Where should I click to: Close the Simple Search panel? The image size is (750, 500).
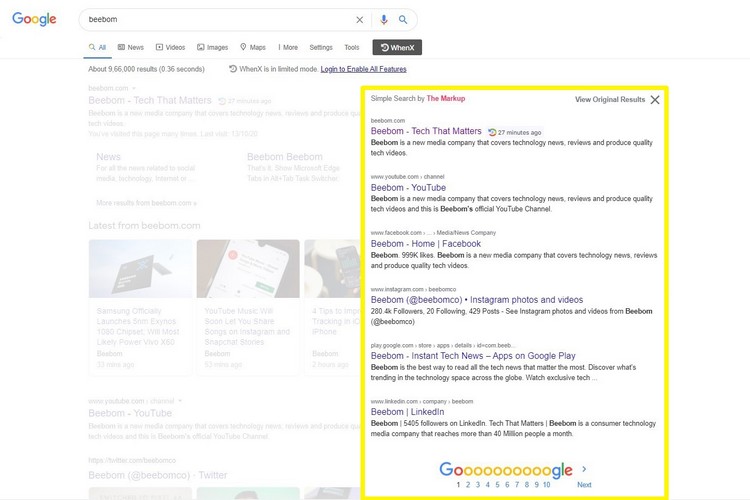pos(655,100)
